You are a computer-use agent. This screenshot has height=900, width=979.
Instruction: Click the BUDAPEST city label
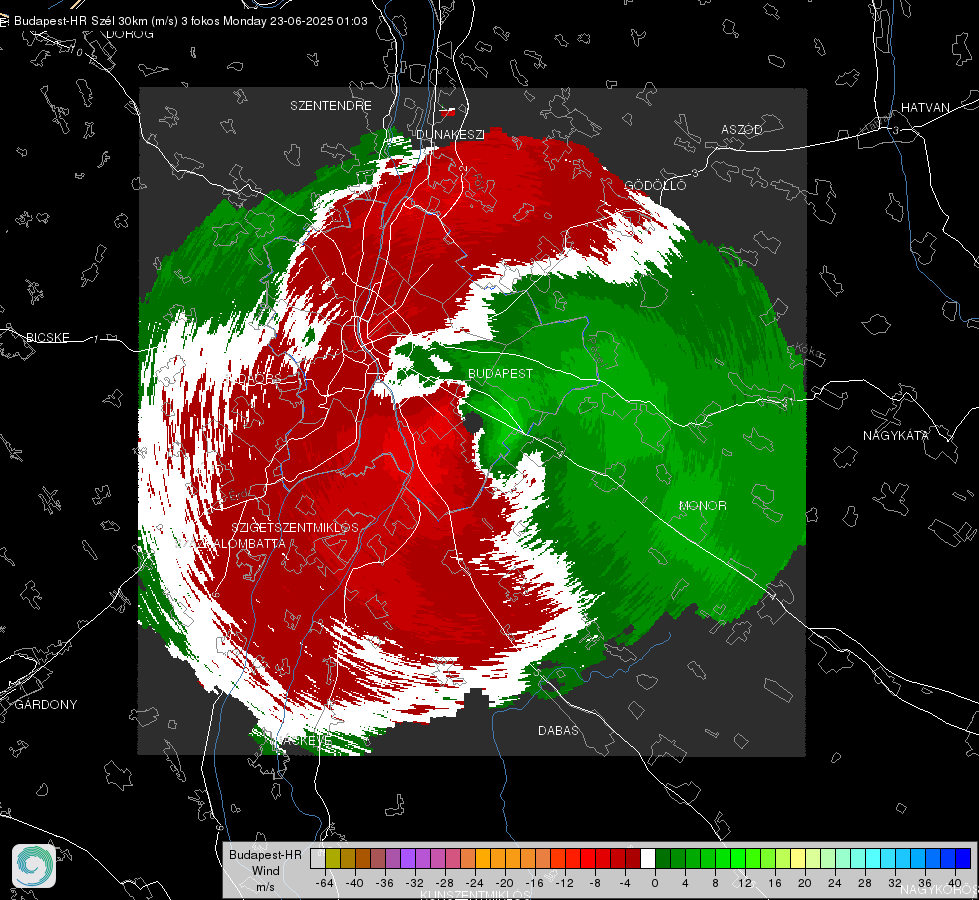point(500,373)
